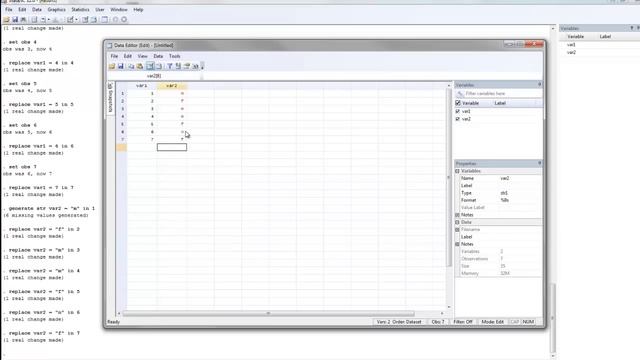Expand Notes under Data properties

click(x=458, y=244)
